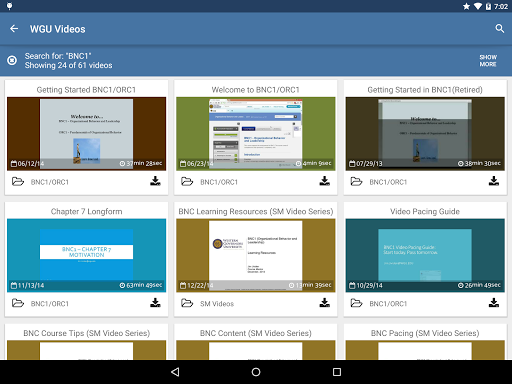Download the Video Pacing Guide video
The image size is (512, 384).
tap(494, 303)
